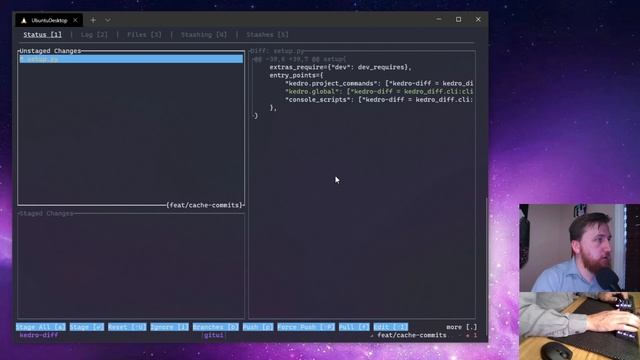Screen dimensions: 640x360
Task: Click the Stage All [a] command
Action: (40, 327)
